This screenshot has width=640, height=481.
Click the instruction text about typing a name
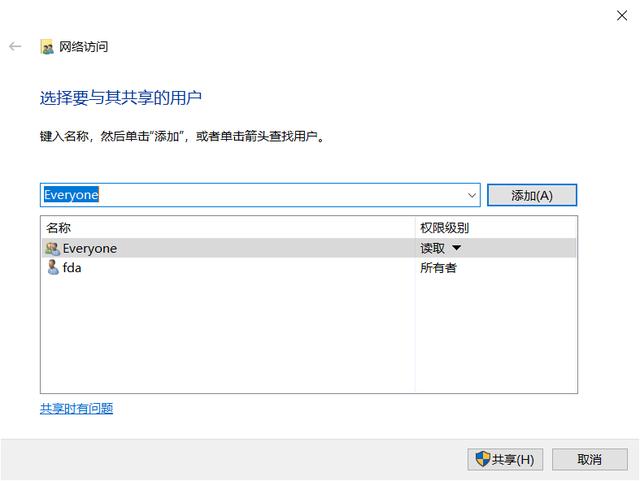coord(182,136)
